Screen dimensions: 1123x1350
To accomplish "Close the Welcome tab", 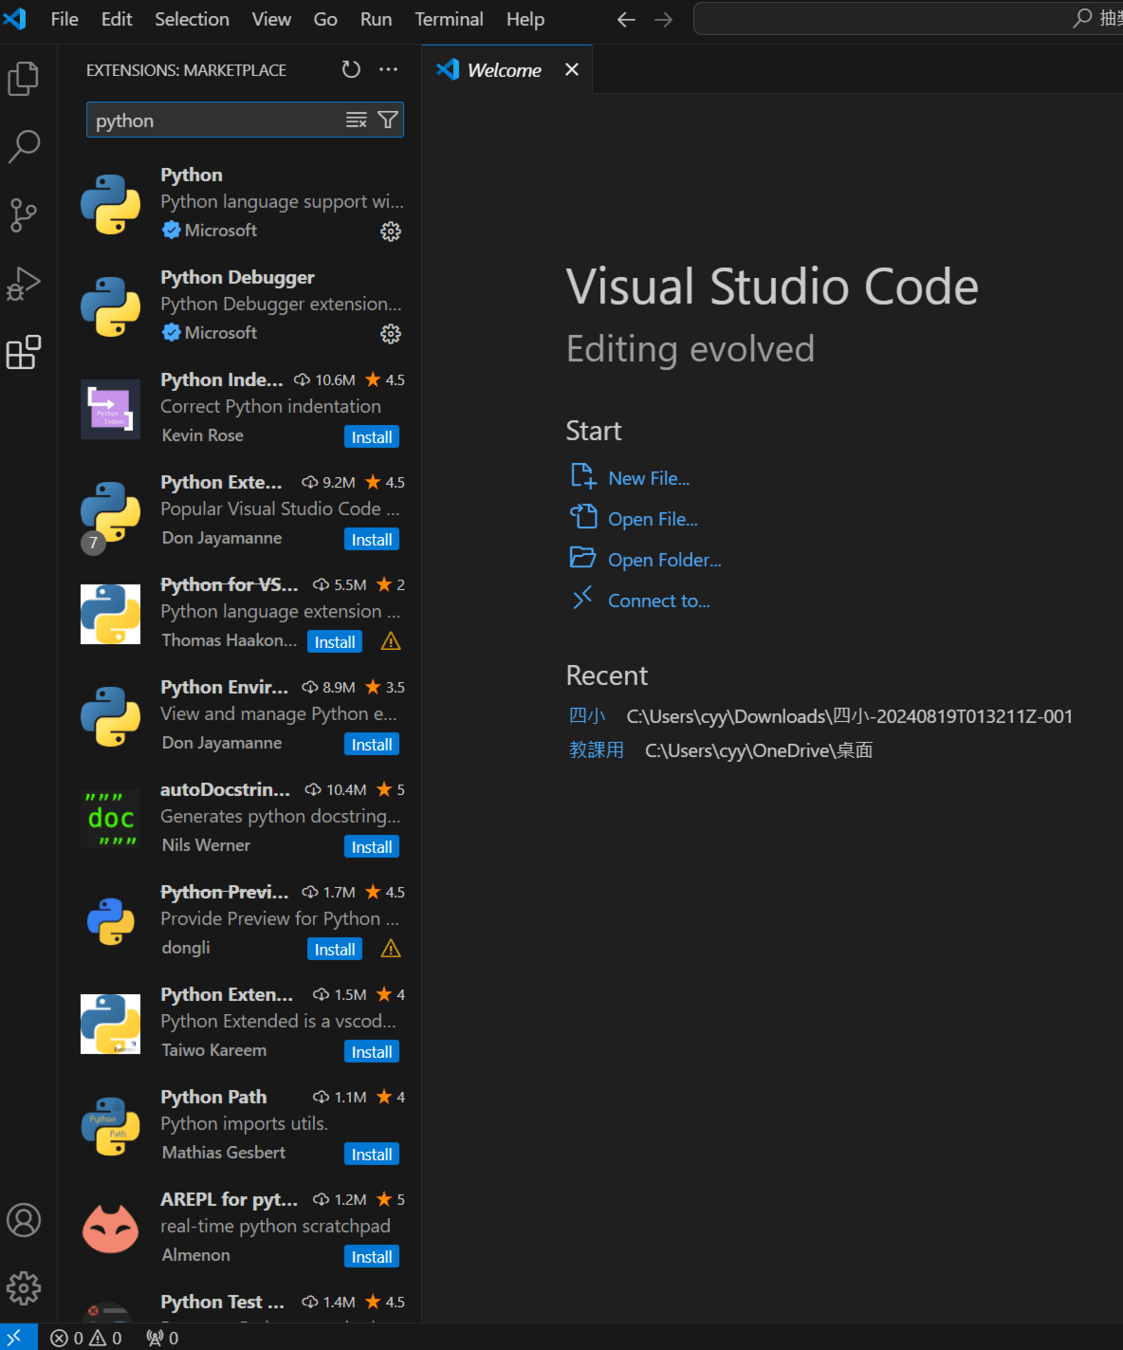I will click(x=572, y=69).
